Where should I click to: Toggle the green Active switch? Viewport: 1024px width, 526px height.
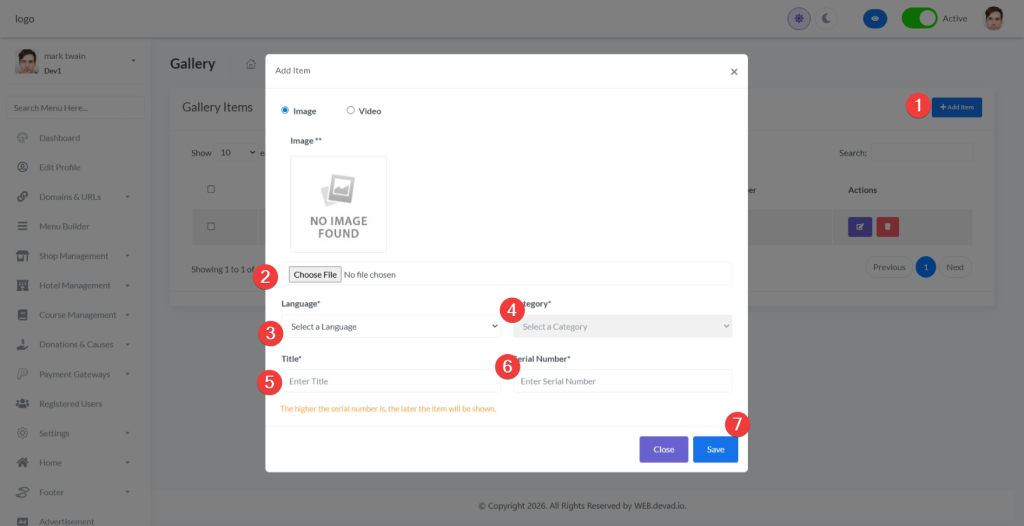click(x=919, y=18)
